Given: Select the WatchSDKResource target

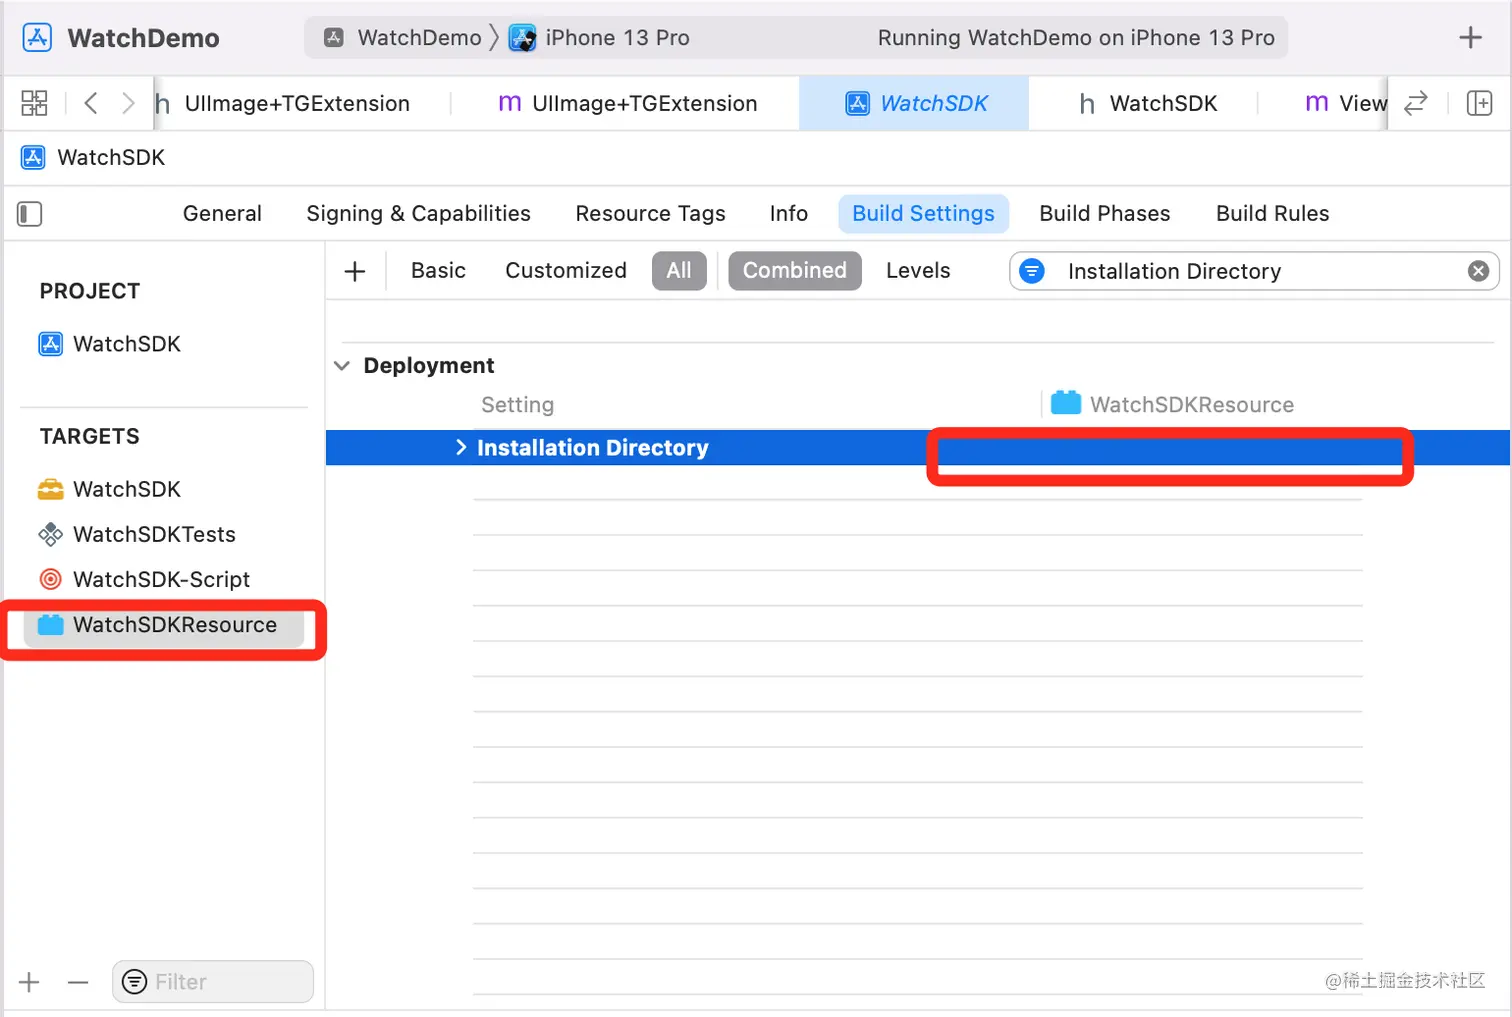Looking at the screenshot, I should tap(164, 625).
